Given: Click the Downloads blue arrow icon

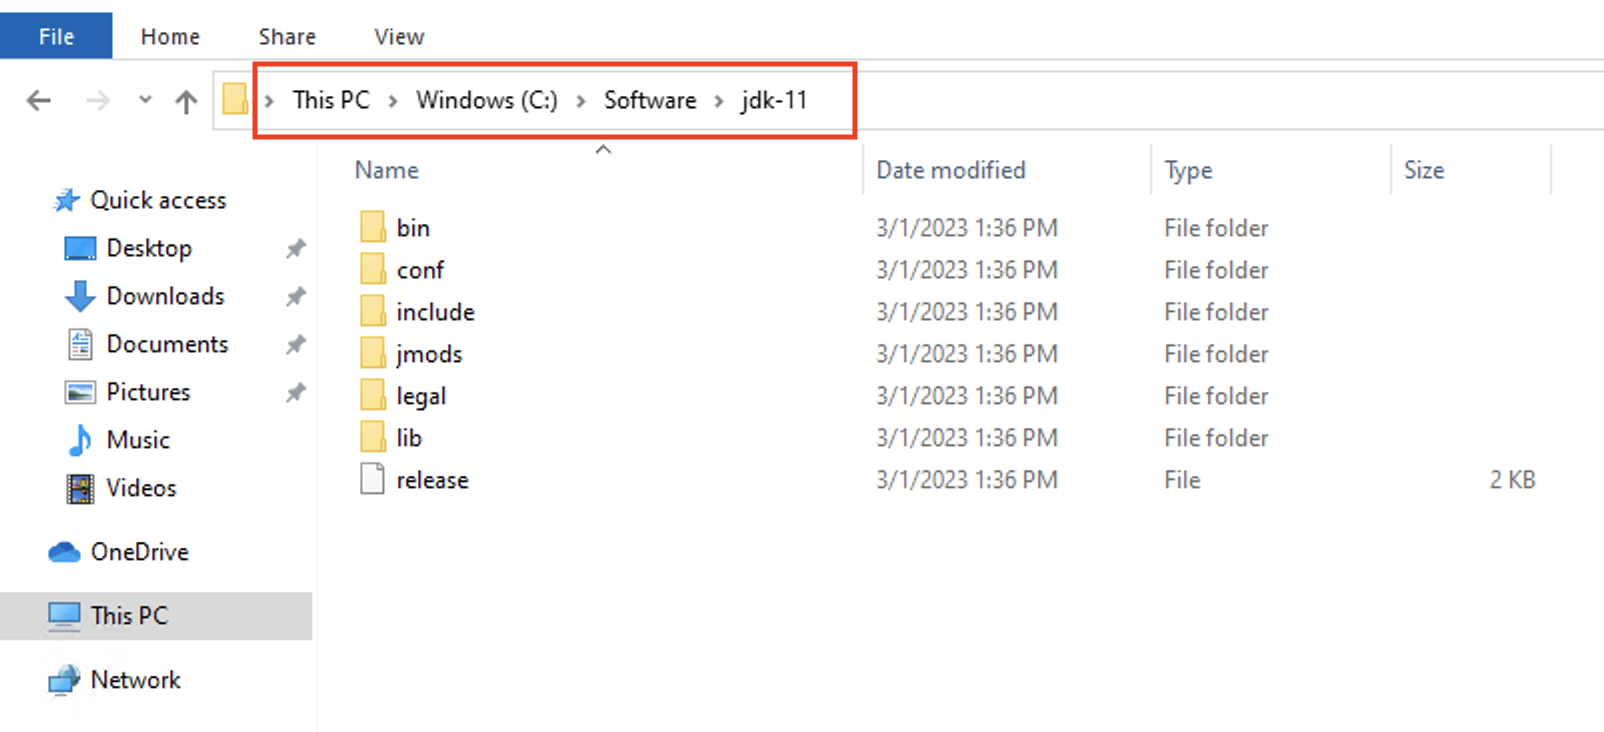Looking at the screenshot, I should [x=80, y=296].
